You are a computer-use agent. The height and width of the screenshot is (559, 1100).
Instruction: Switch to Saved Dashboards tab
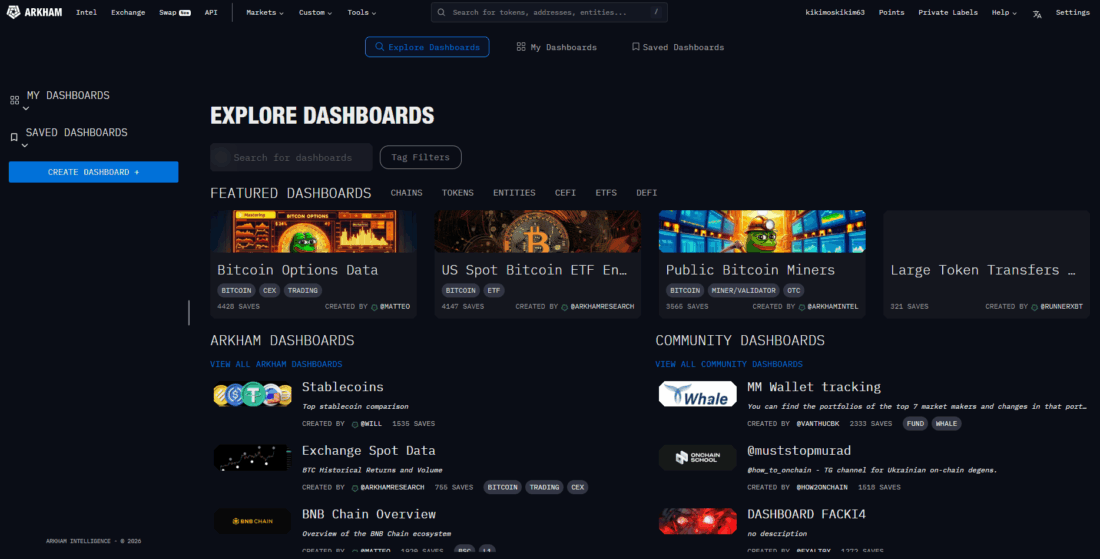tap(678, 47)
